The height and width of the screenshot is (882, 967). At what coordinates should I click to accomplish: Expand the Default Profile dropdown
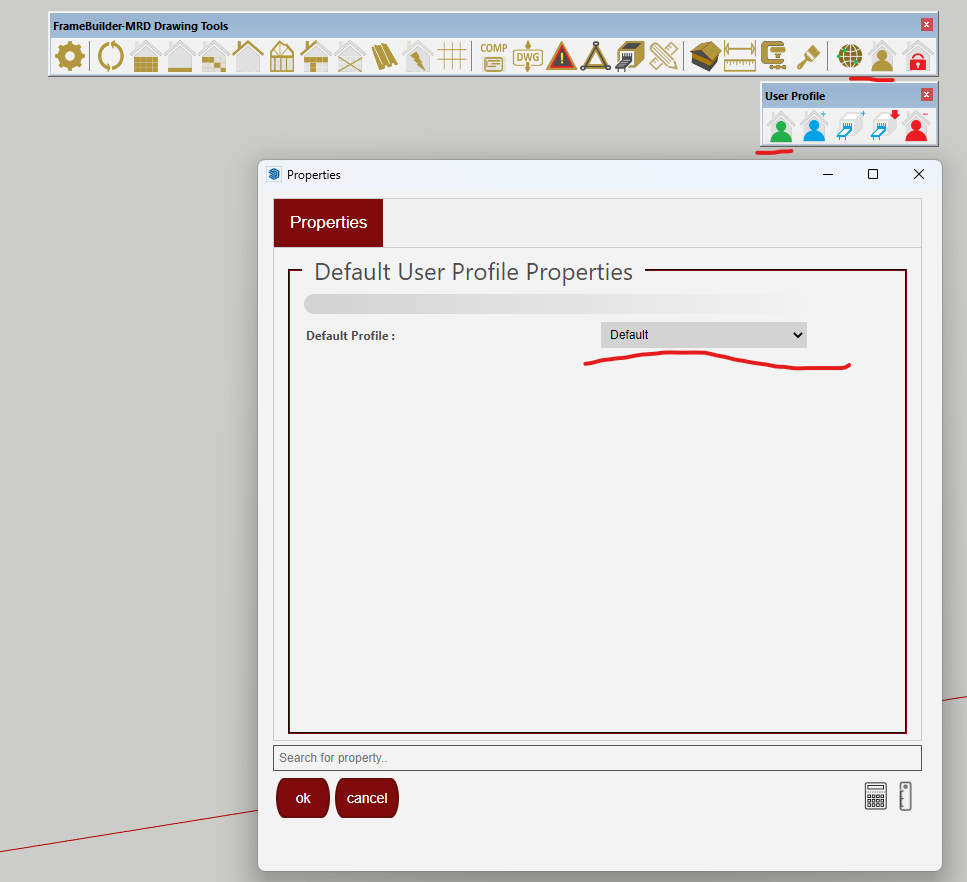pos(703,335)
